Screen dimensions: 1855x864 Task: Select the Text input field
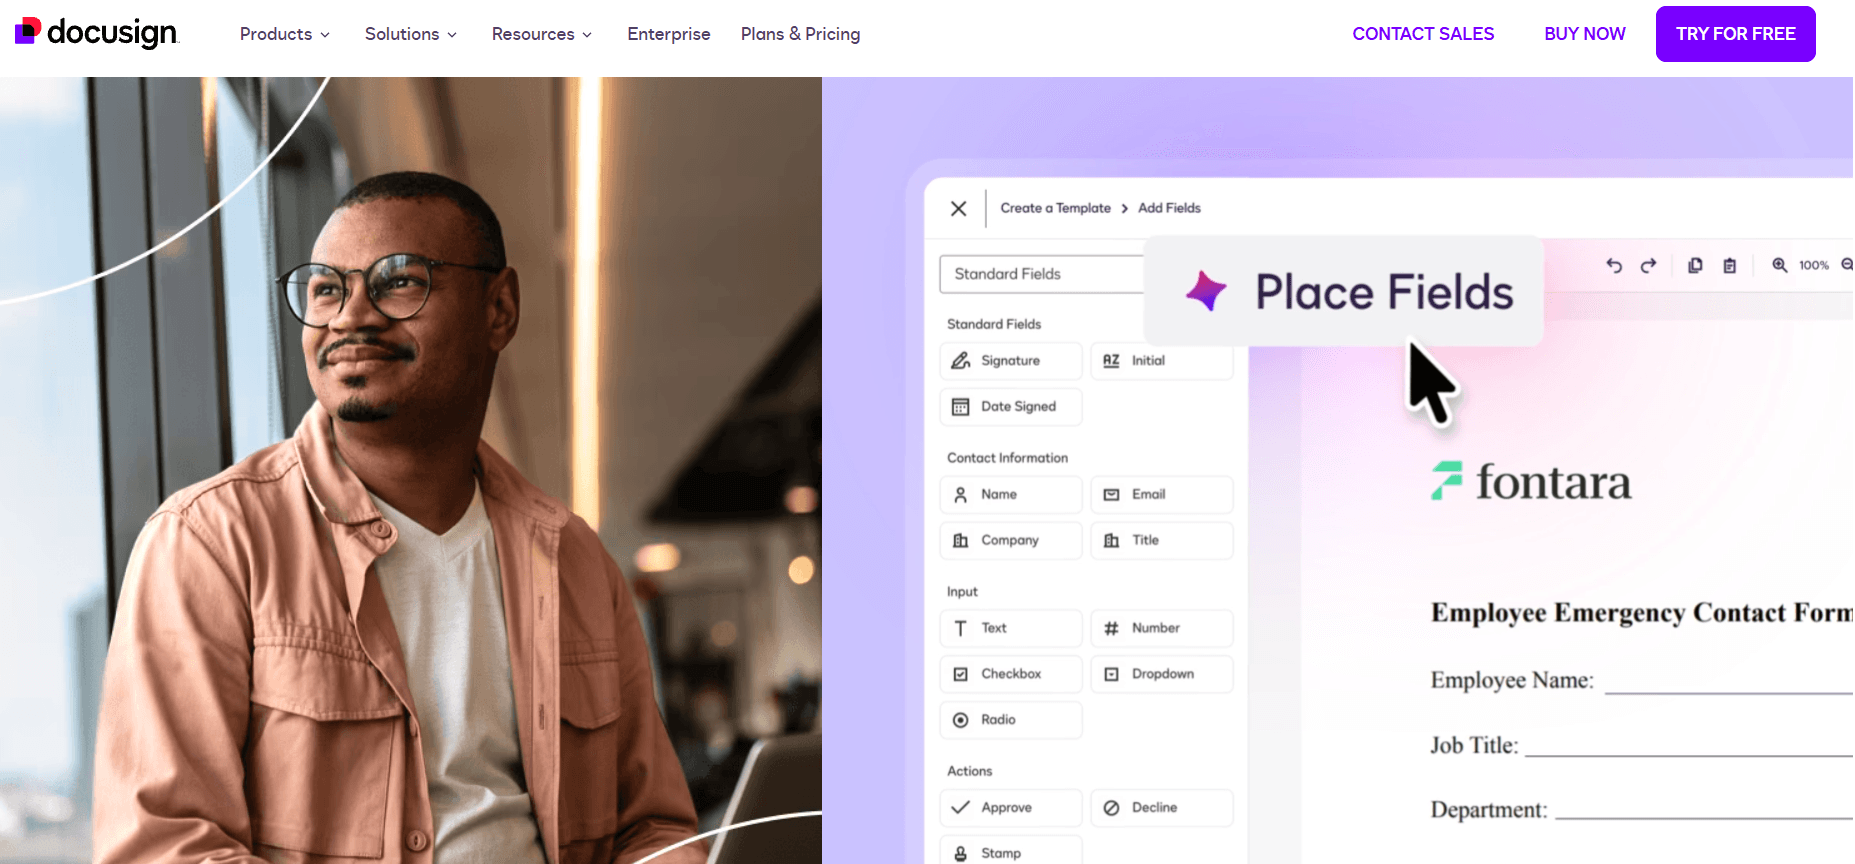1011,629
